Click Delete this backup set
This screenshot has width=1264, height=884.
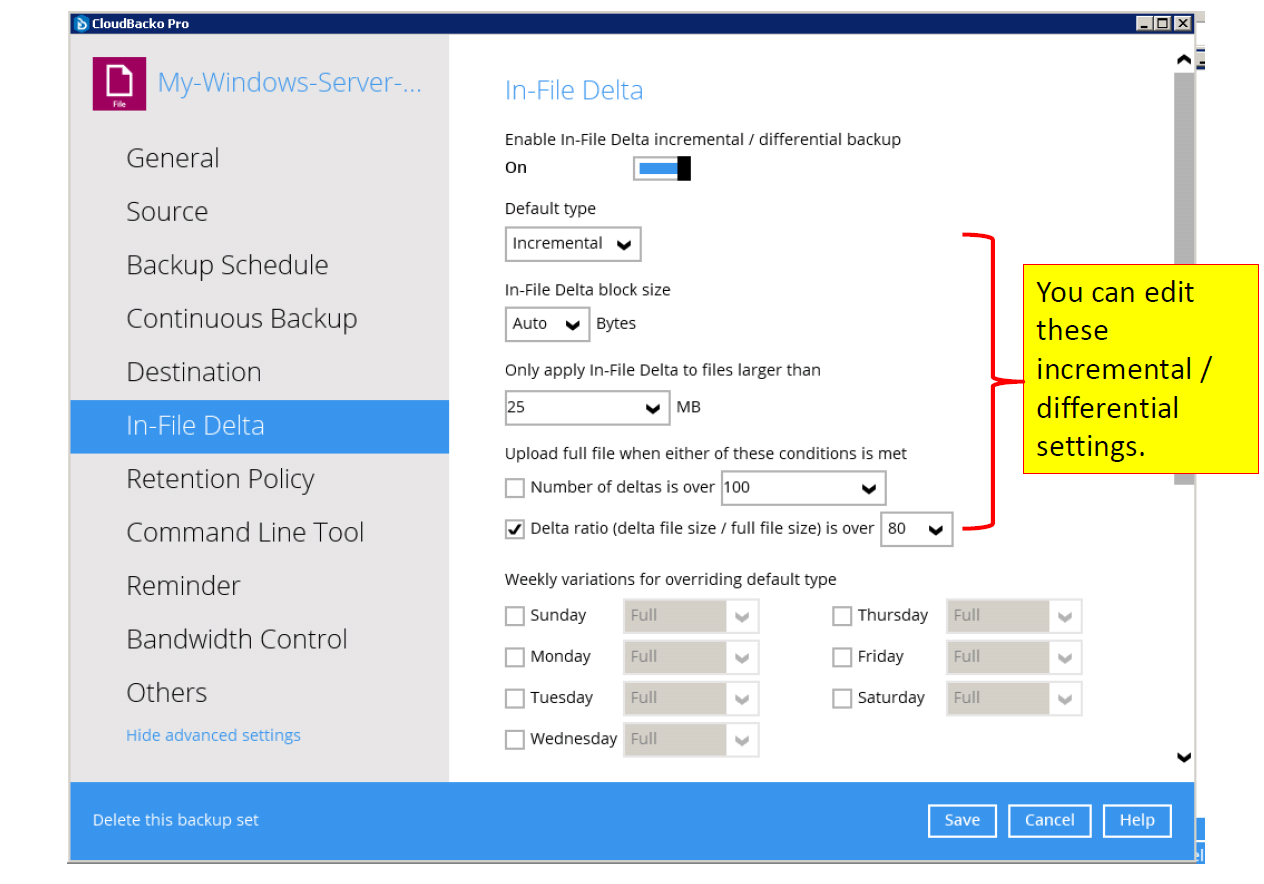[x=176, y=820]
